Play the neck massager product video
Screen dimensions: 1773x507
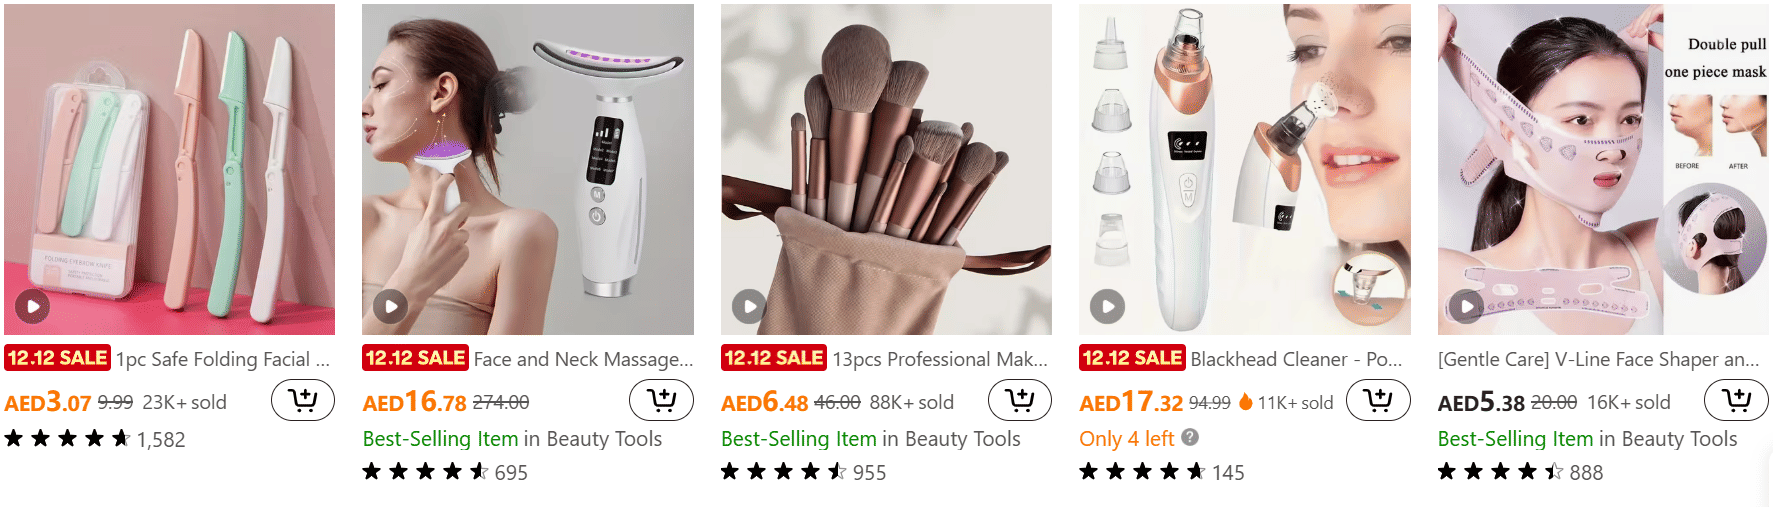pos(390,306)
